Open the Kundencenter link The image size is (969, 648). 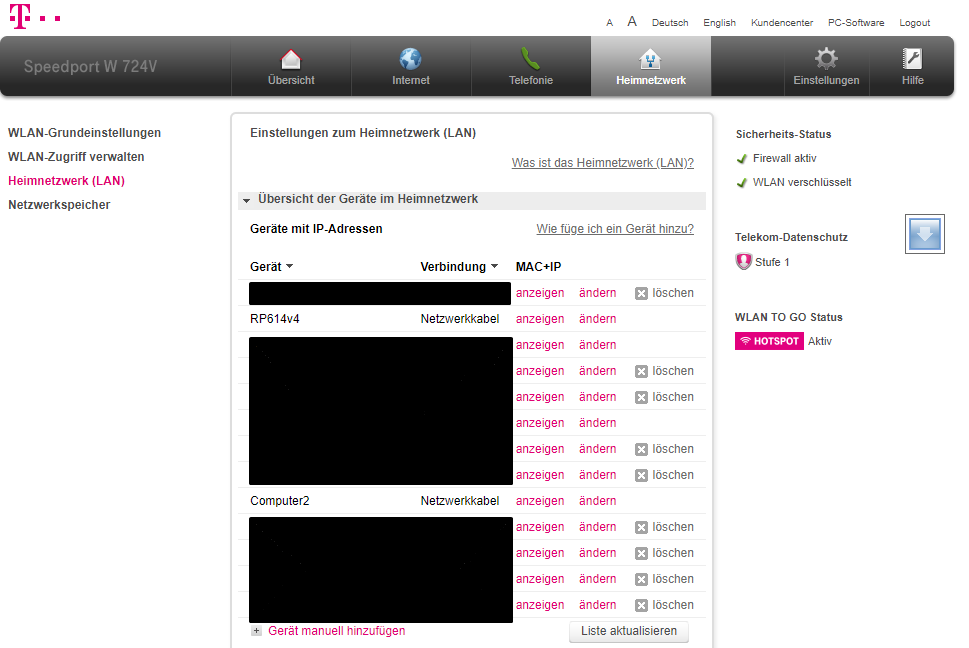click(x=782, y=23)
